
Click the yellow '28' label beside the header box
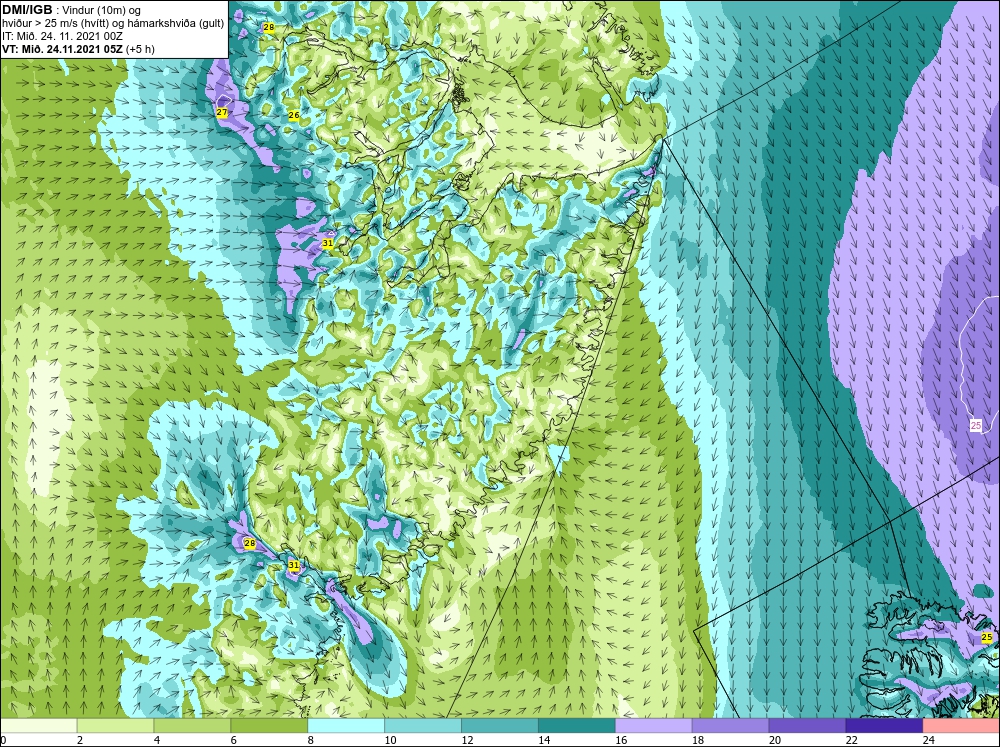pos(268,27)
